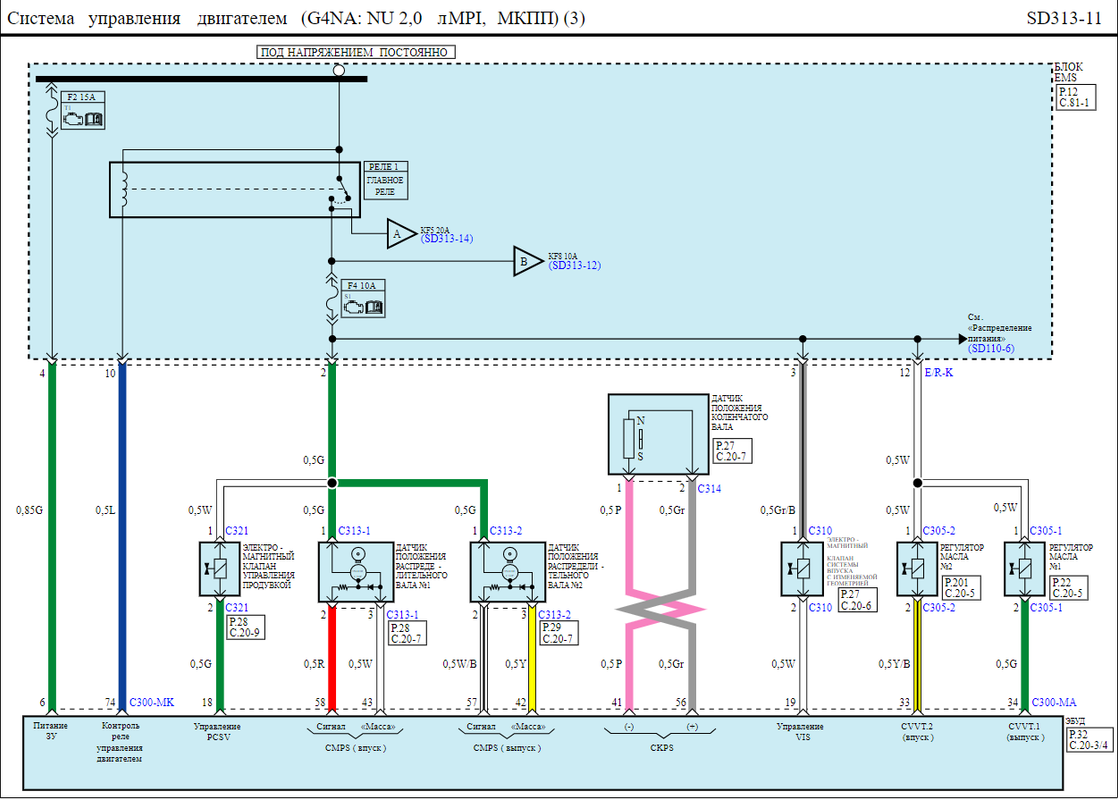The height and width of the screenshot is (800, 1118).
Task: Click the P.28 C.20-7 camshaft sensor №1 reference
Action: pyautogui.click(x=408, y=633)
